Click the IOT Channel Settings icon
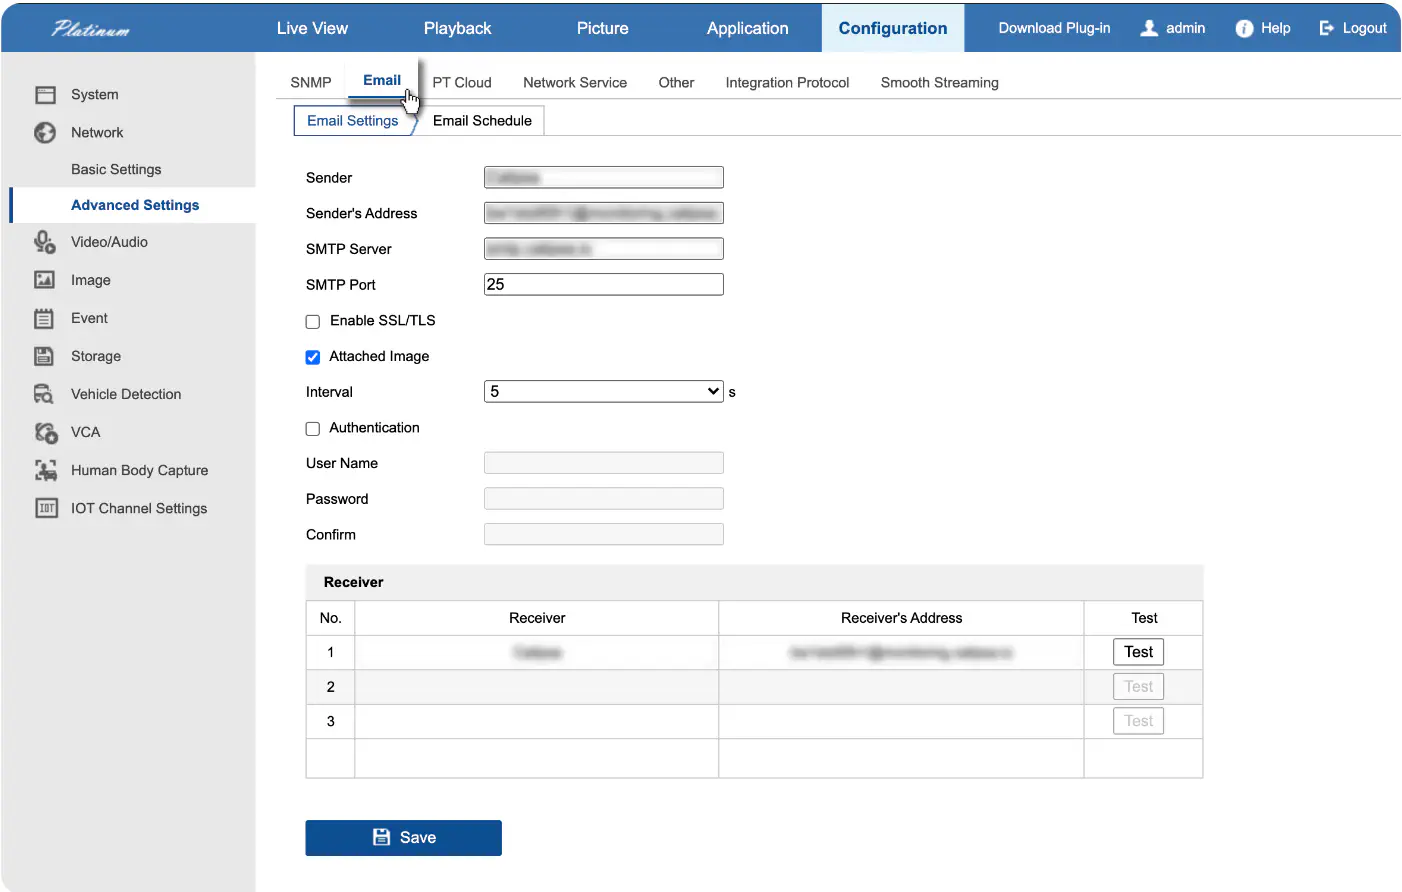The height and width of the screenshot is (892, 1402). coord(46,508)
